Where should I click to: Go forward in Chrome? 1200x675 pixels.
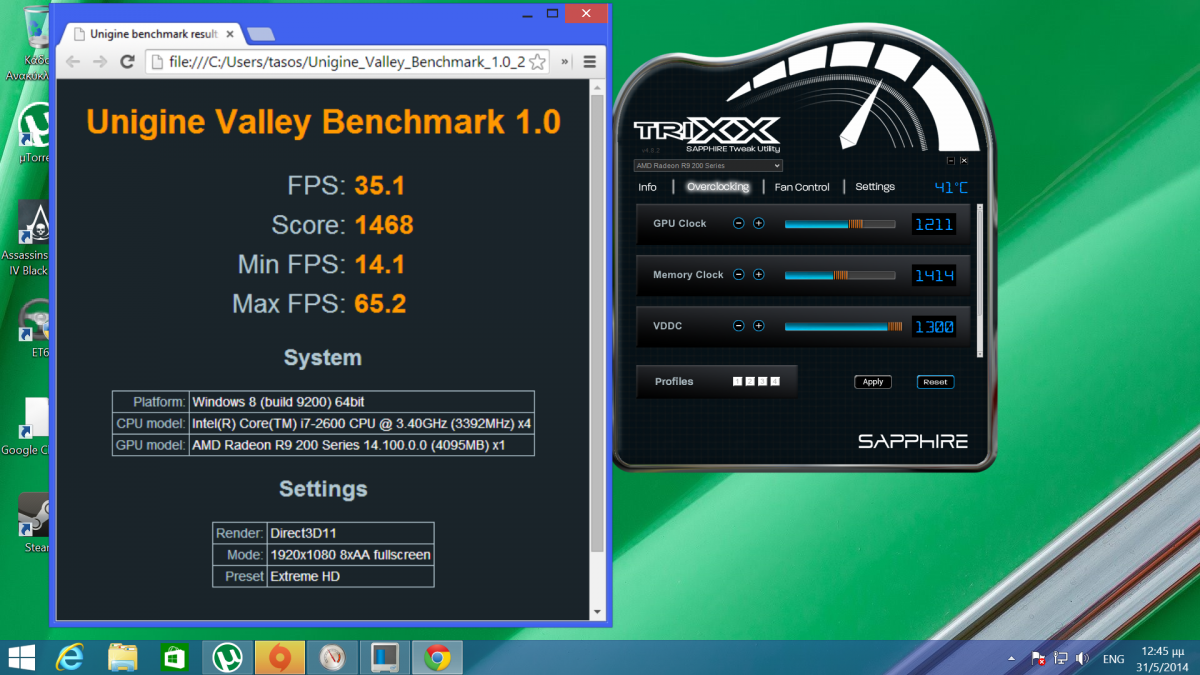pos(100,62)
